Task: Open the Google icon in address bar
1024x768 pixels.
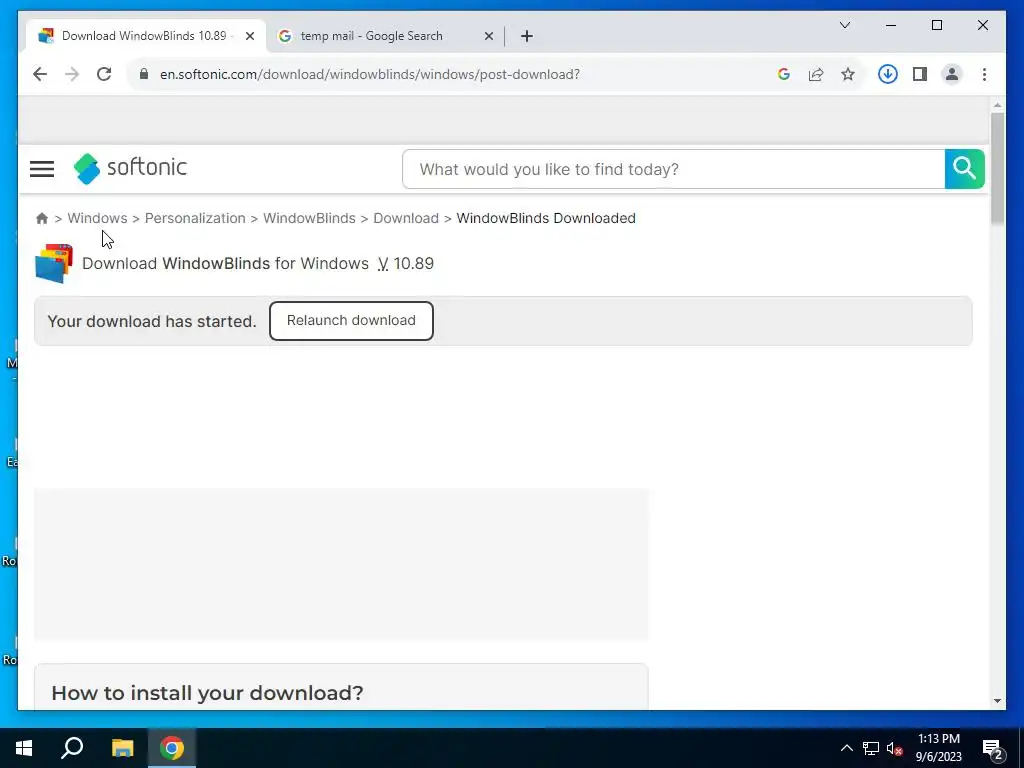Action: [x=784, y=74]
